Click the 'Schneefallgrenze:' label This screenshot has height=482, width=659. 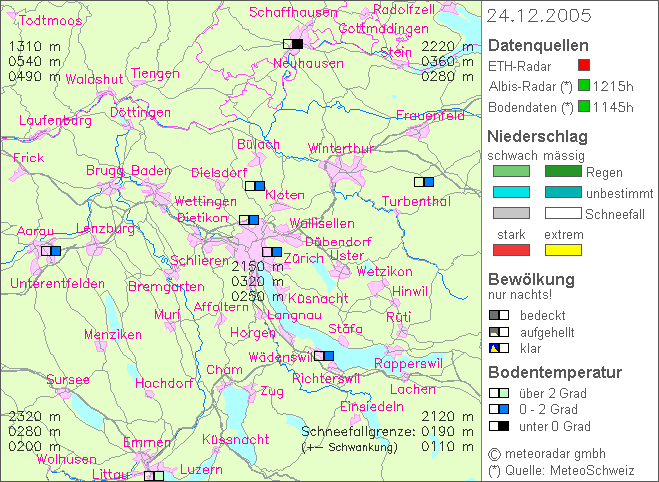[x=358, y=432]
